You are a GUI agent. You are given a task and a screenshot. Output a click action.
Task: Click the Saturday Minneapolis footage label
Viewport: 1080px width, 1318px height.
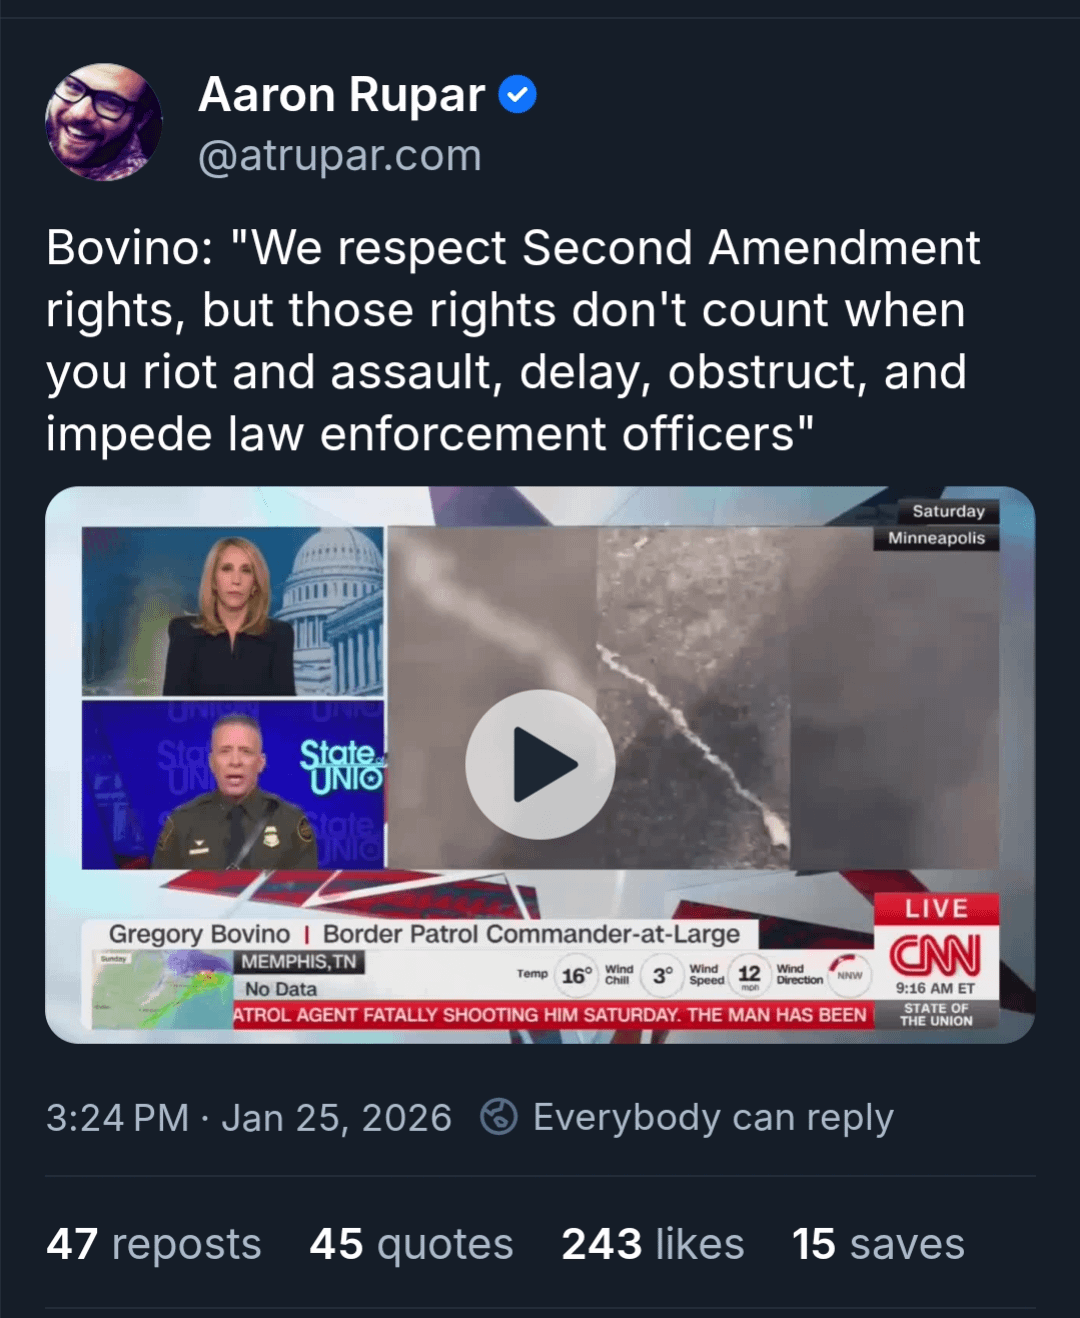point(937,525)
